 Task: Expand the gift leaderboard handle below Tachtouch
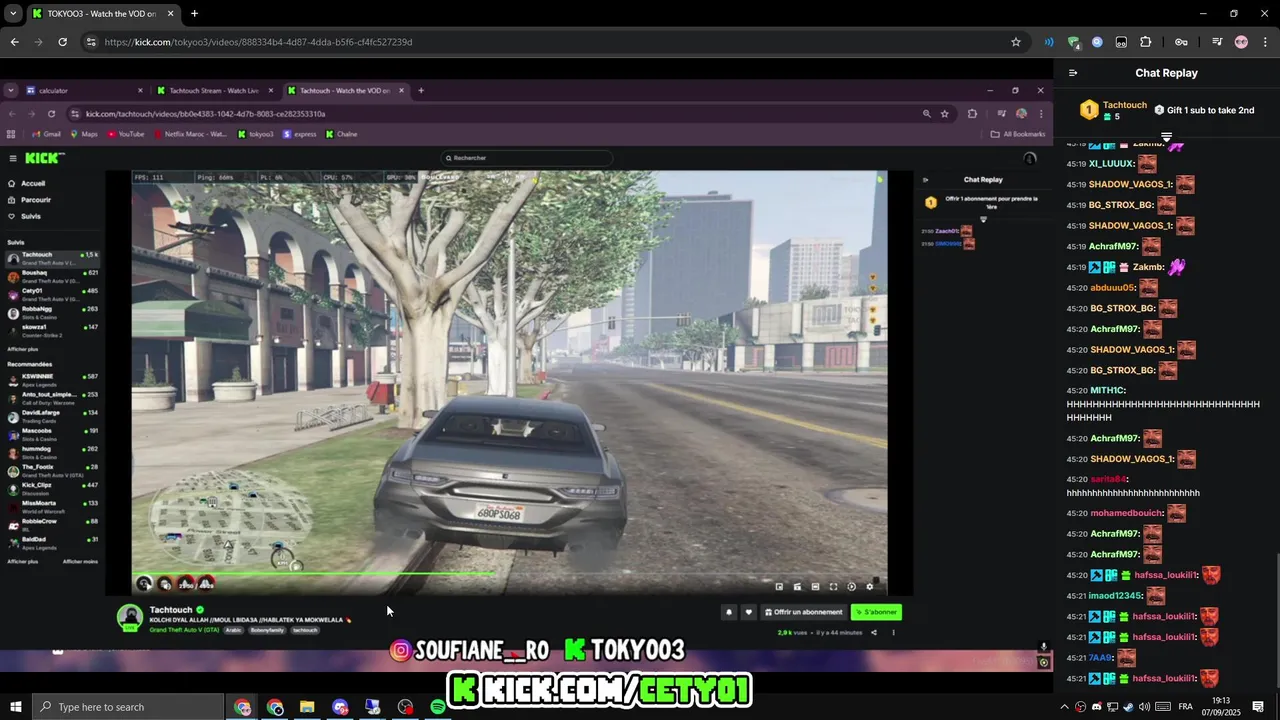point(1166,136)
